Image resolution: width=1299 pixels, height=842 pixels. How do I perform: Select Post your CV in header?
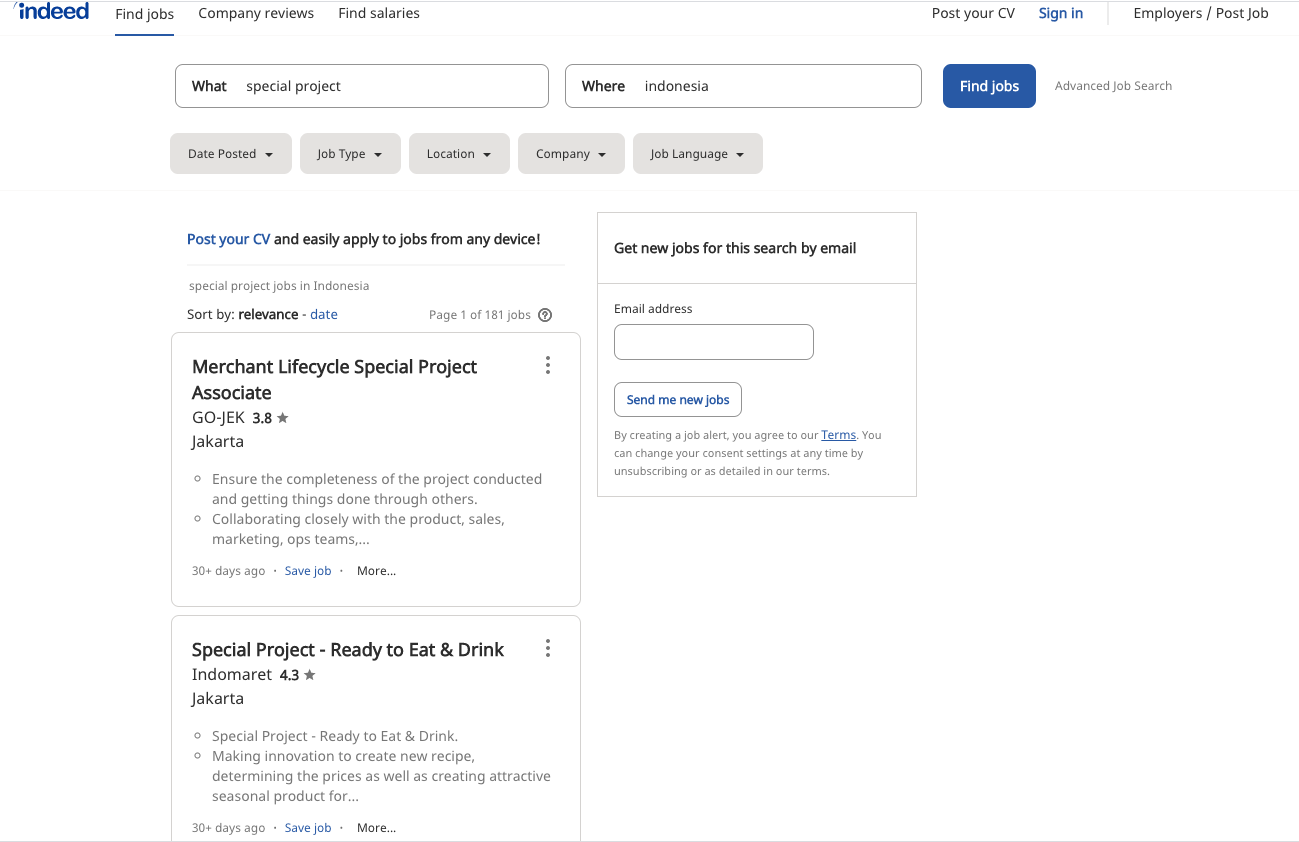click(973, 13)
